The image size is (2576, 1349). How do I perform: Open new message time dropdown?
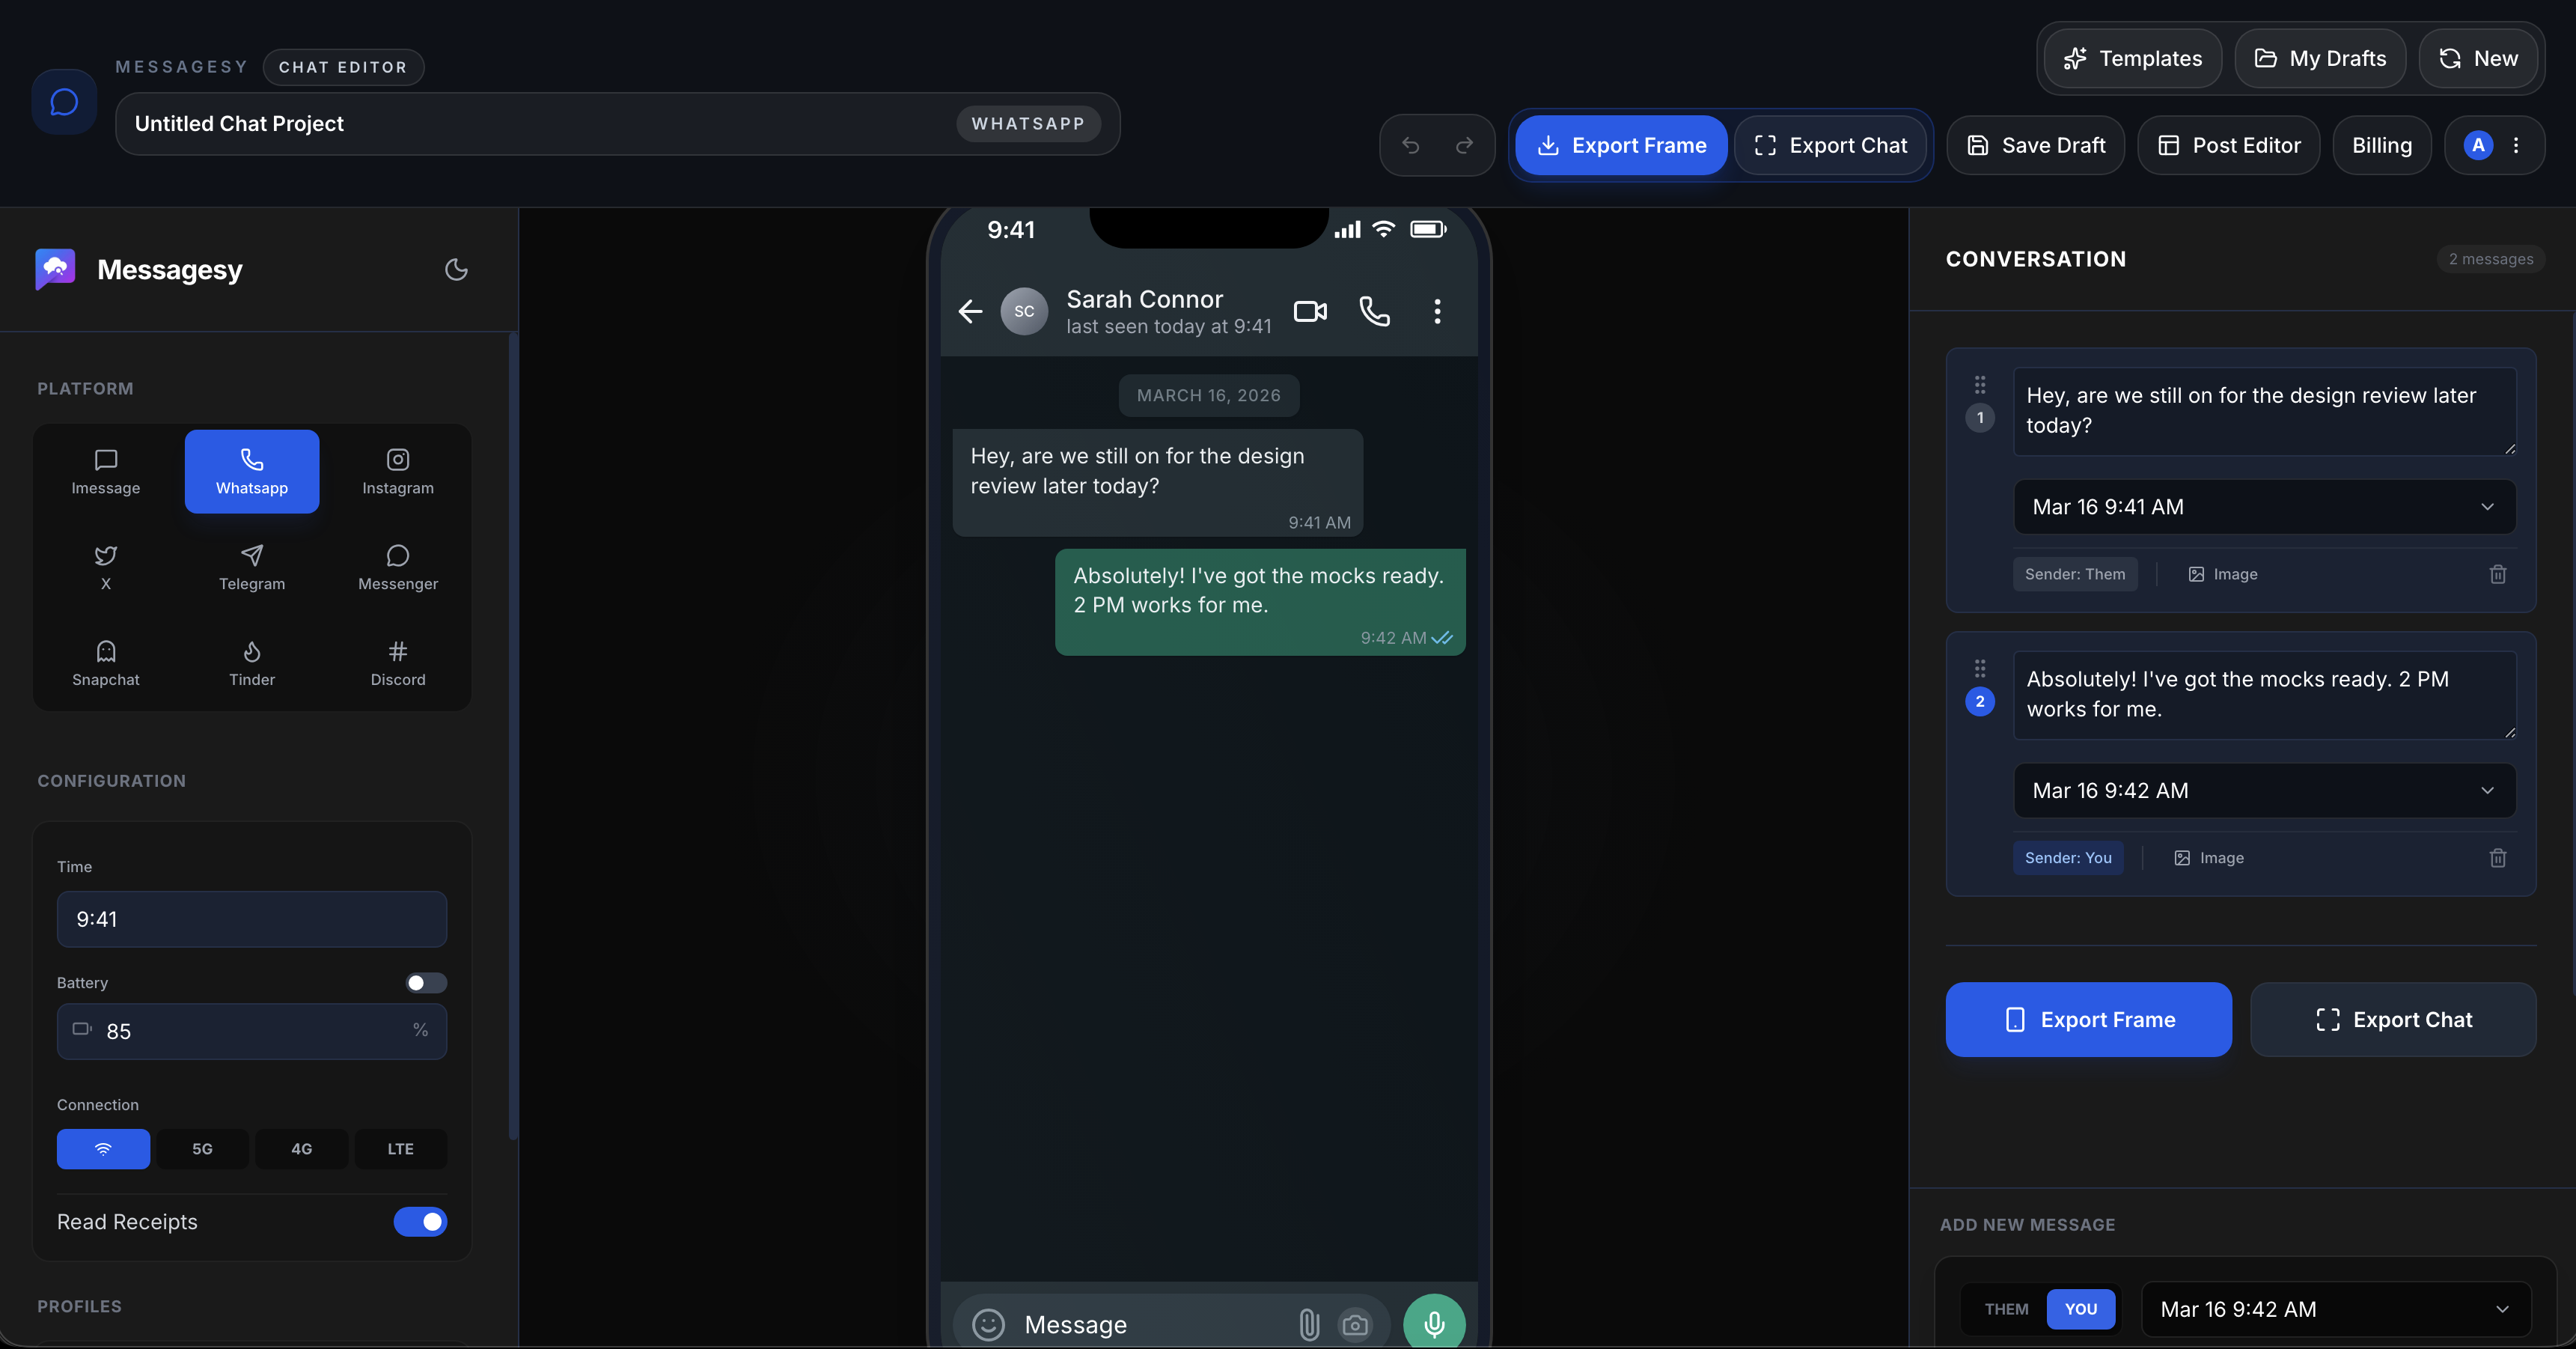tap(2335, 1309)
